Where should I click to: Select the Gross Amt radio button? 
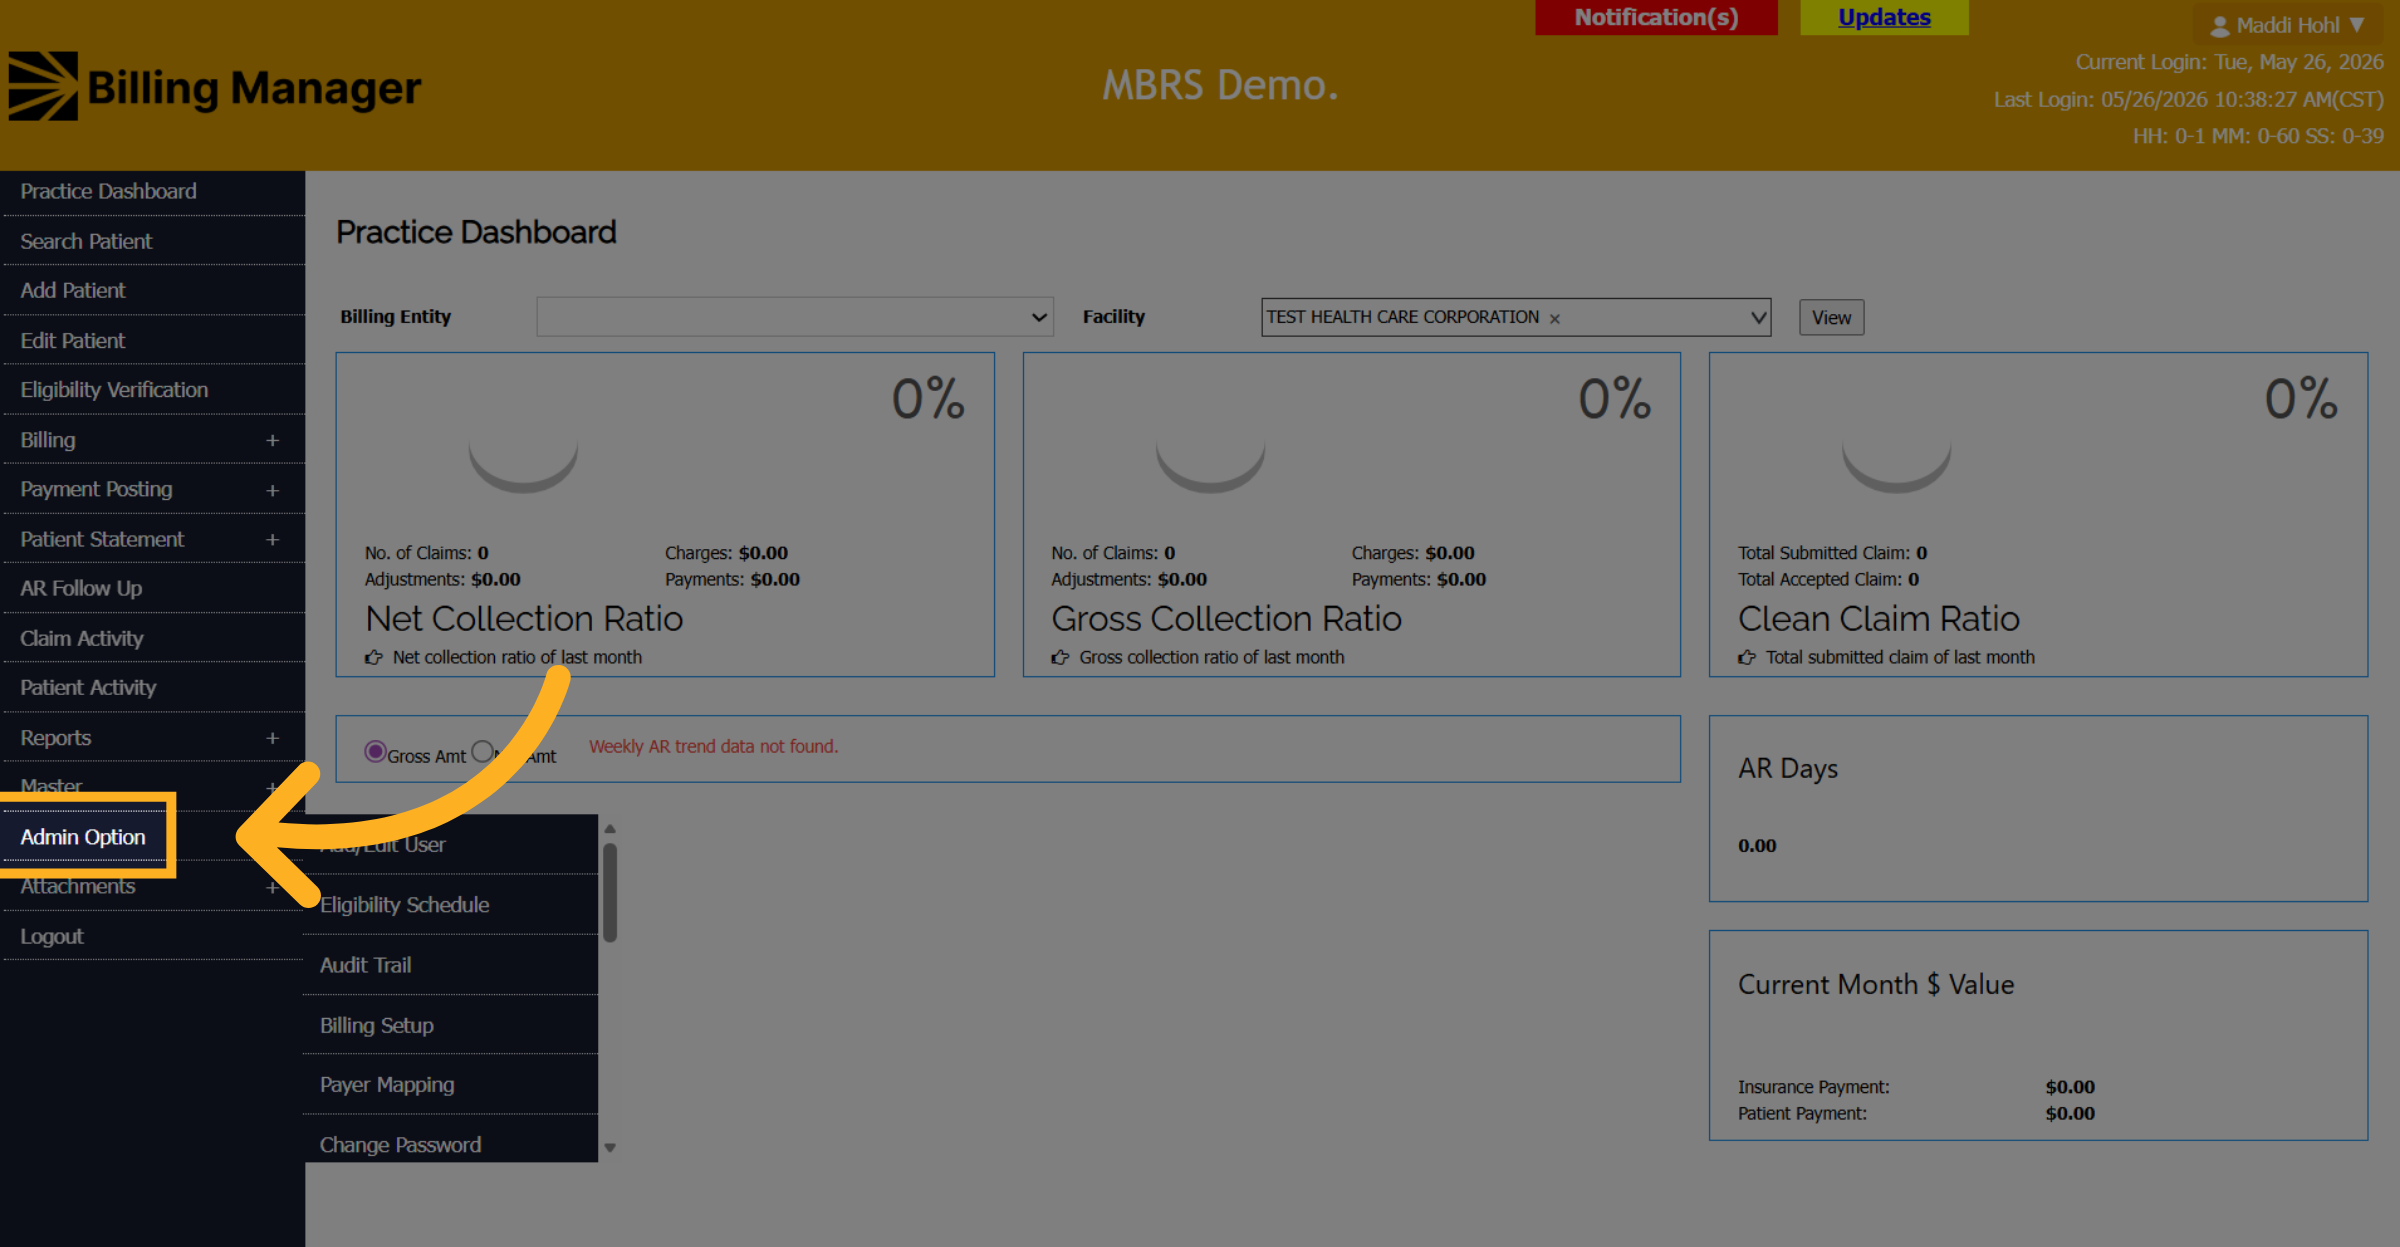pos(375,751)
